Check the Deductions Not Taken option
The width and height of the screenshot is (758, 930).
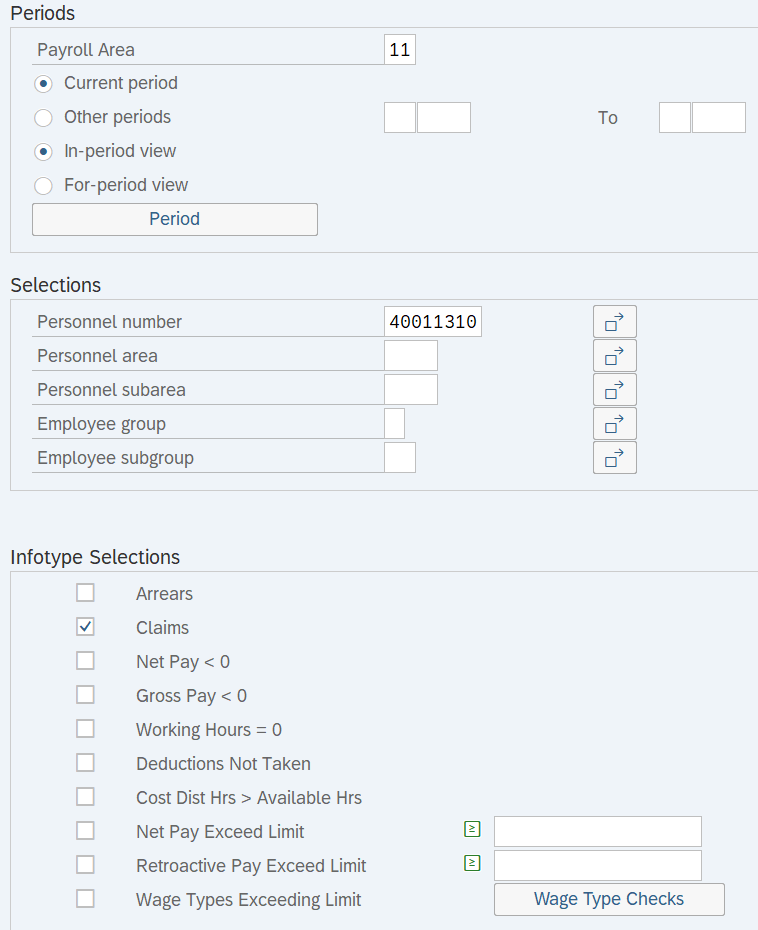[86, 763]
